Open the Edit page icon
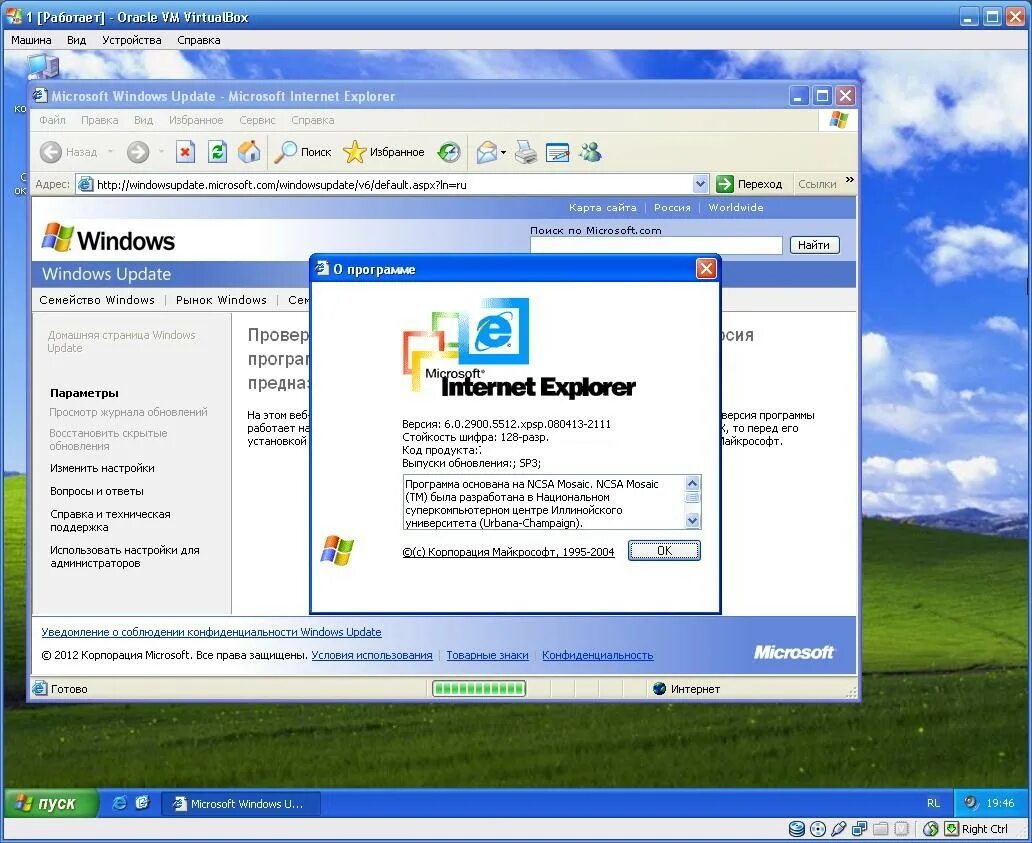 [558, 152]
